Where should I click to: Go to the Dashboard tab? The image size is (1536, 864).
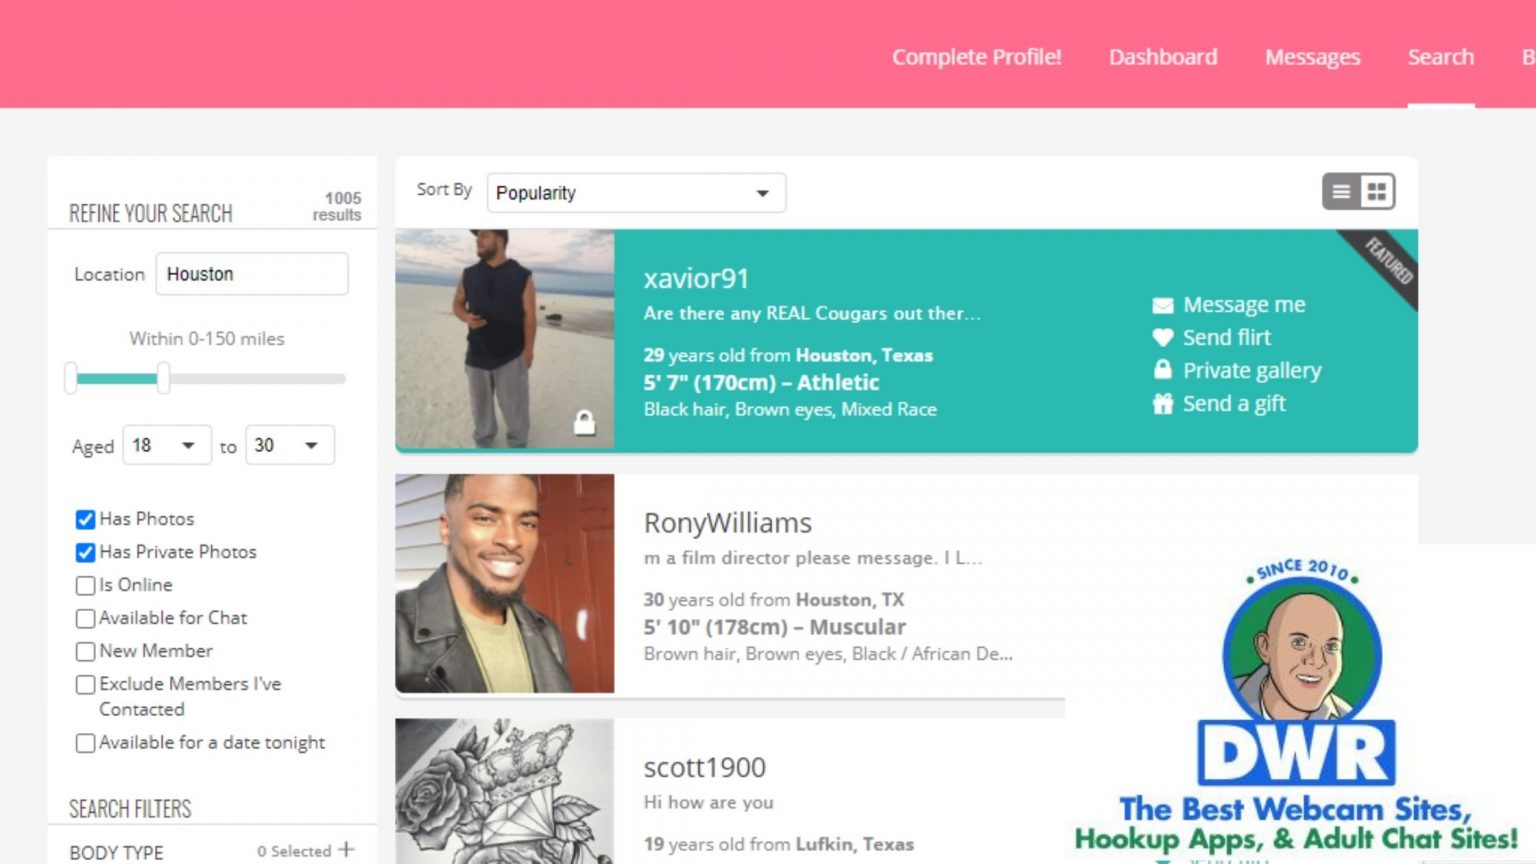[x=1163, y=57]
